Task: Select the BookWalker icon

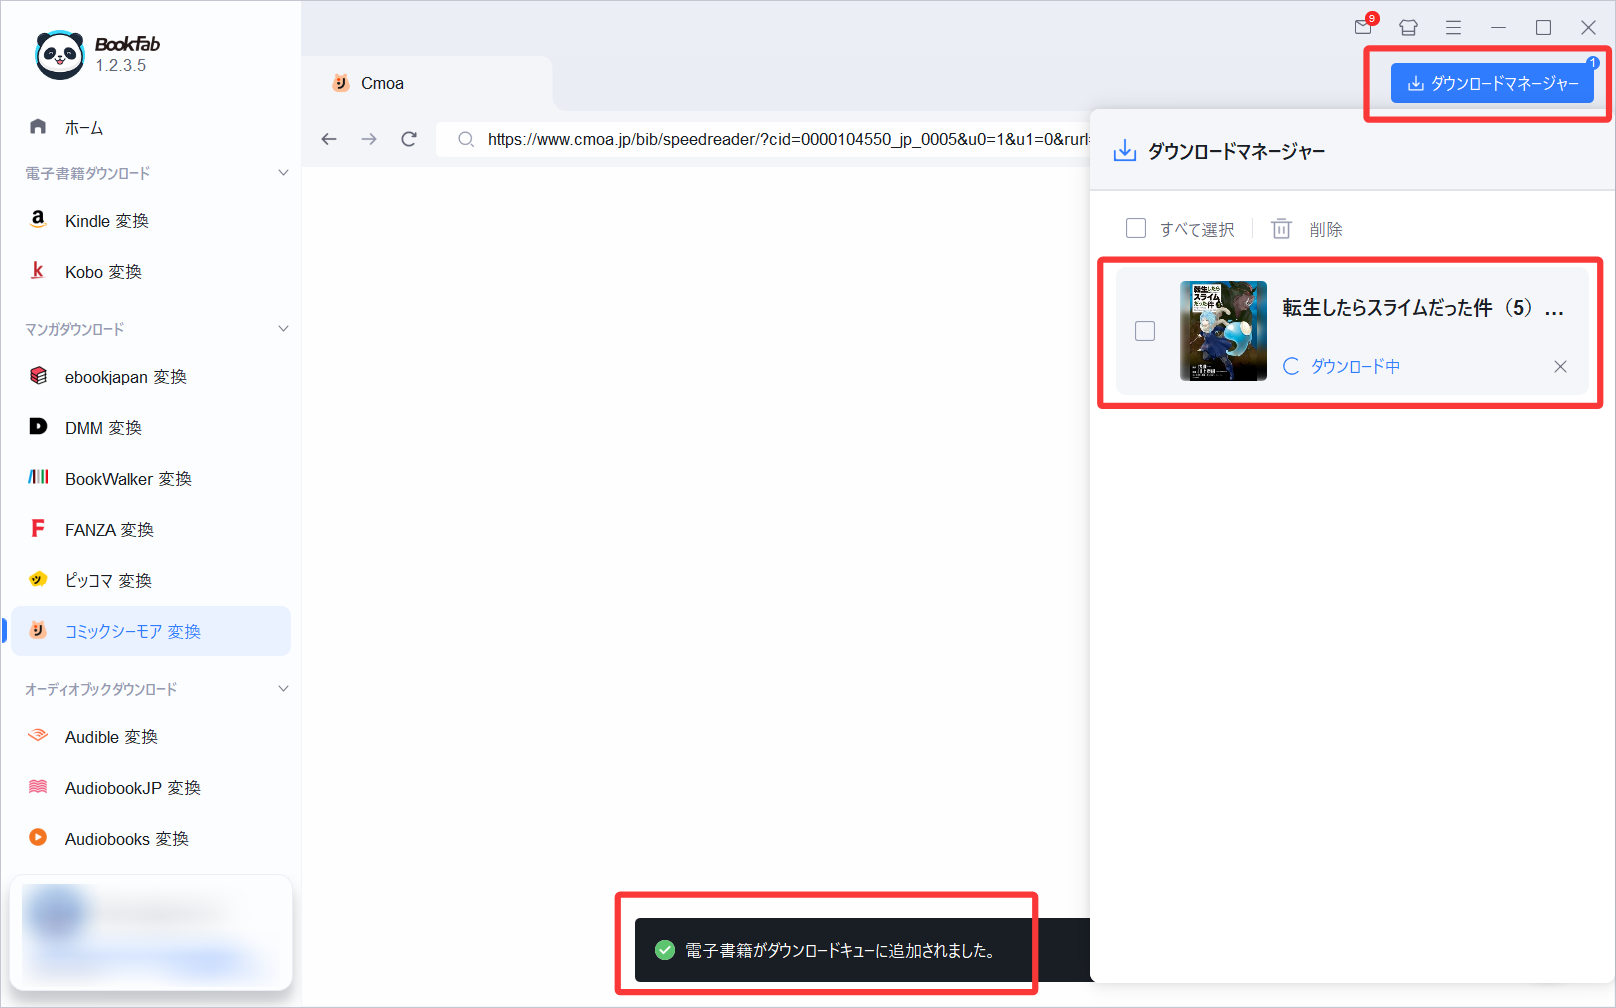Action: (38, 477)
